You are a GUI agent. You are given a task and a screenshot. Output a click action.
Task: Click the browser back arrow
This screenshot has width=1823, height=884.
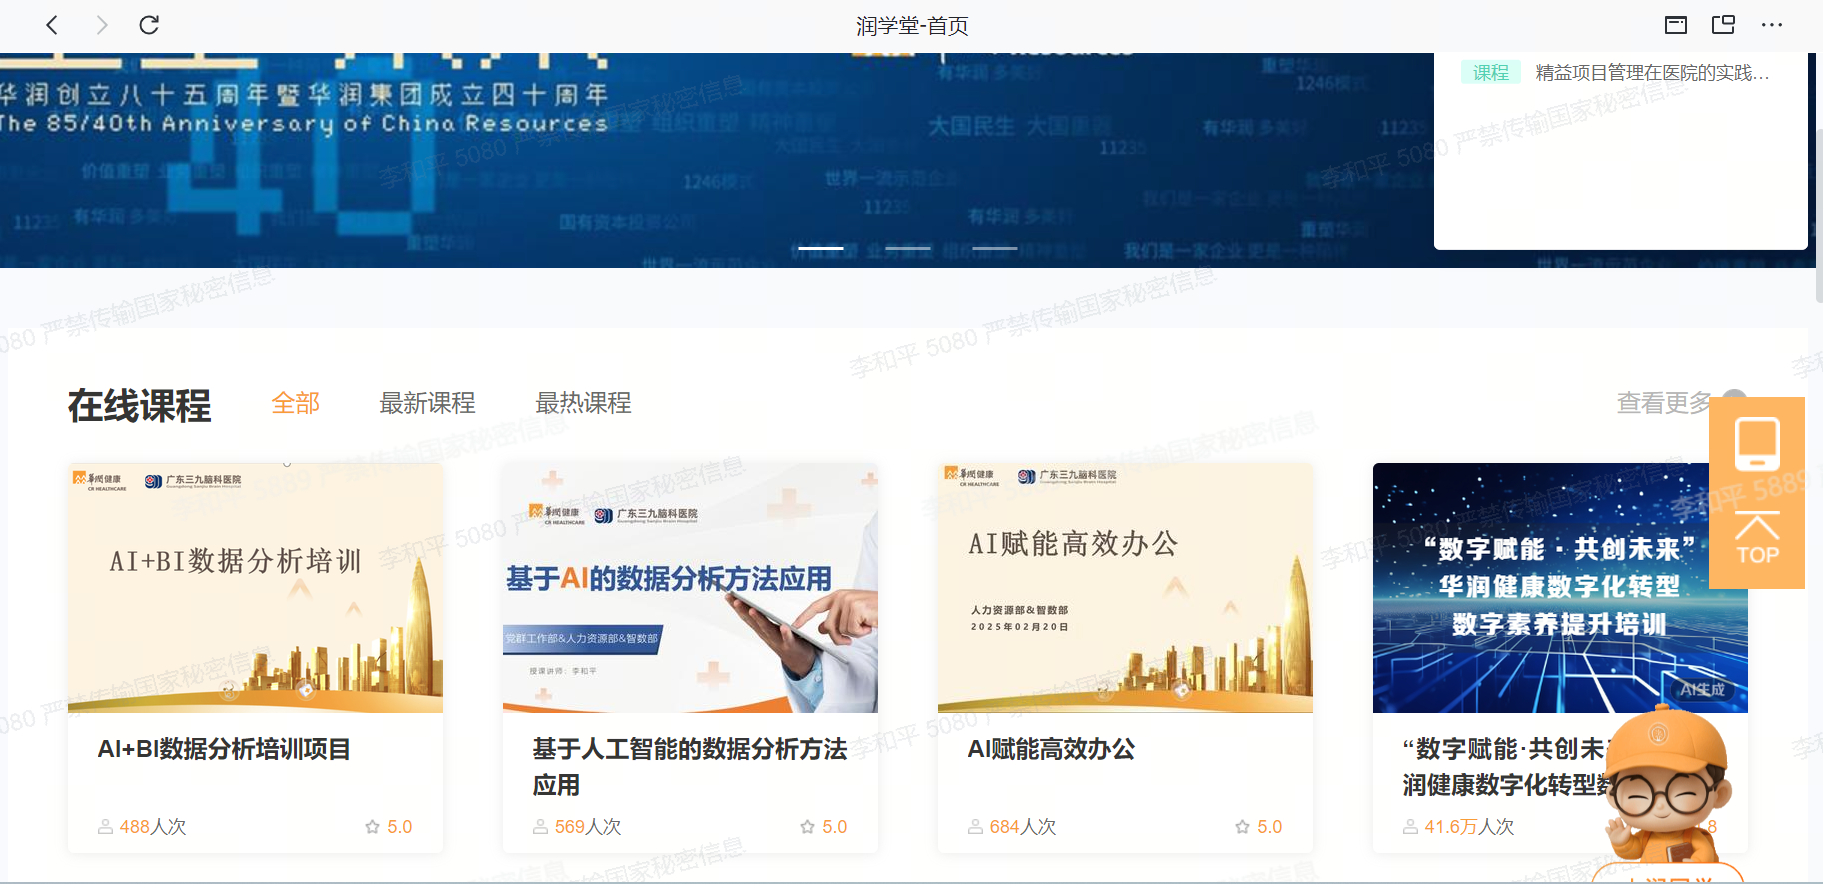[x=52, y=25]
